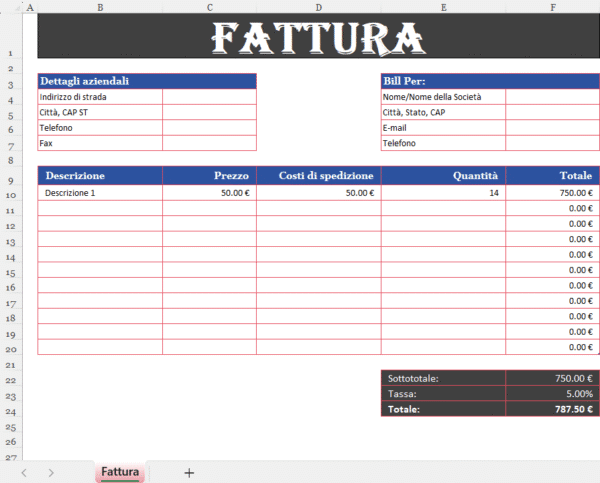Viewport: 600px width, 483px height.
Task: Click empty field beside Nome/Nome della Società
Action: click(x=553, y=97)
